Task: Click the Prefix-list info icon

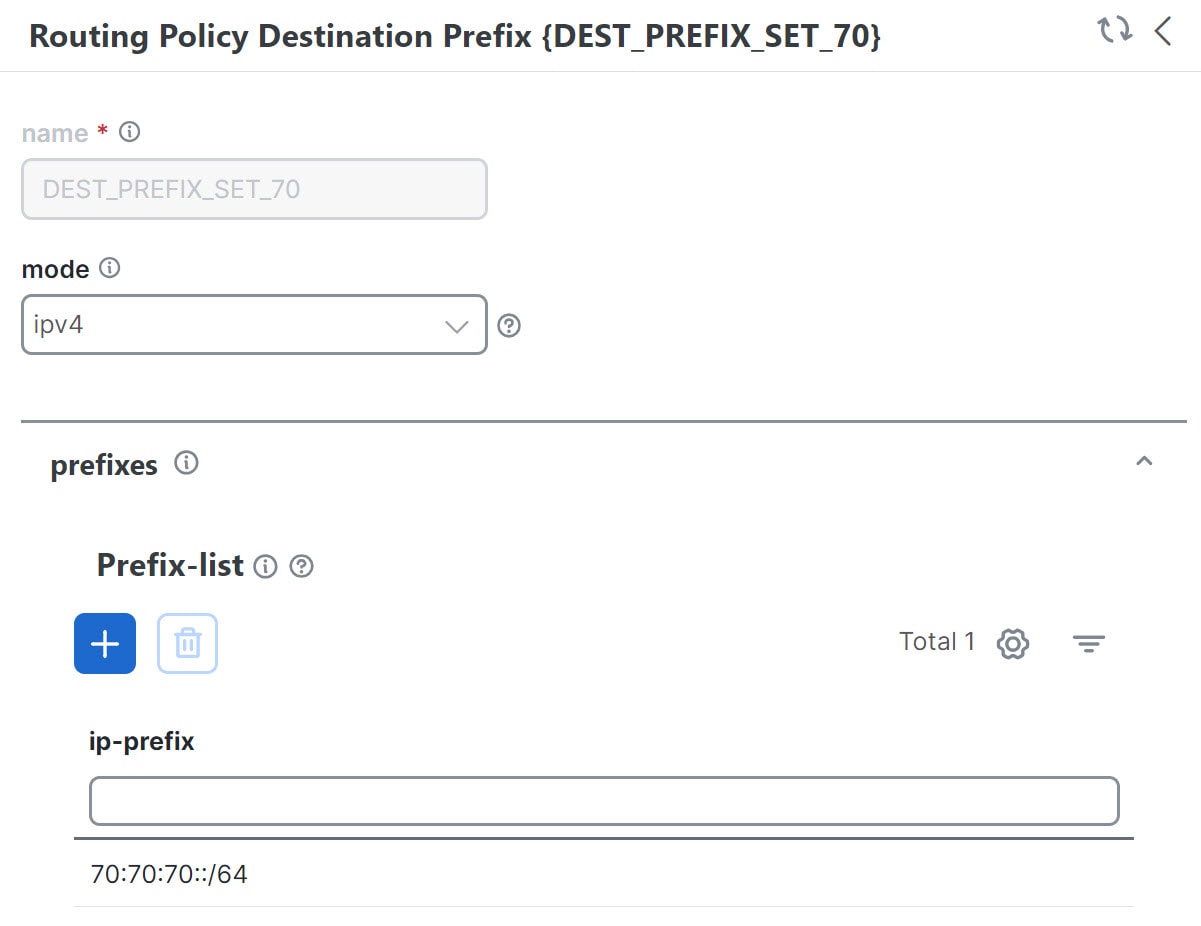Action: (265, 566)
